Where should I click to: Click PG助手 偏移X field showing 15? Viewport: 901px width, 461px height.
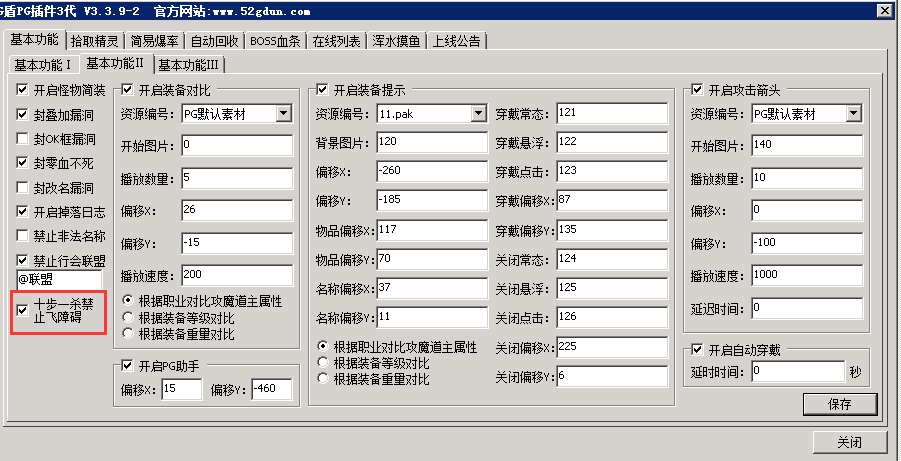pyautogui.click(x=182, y=389)
